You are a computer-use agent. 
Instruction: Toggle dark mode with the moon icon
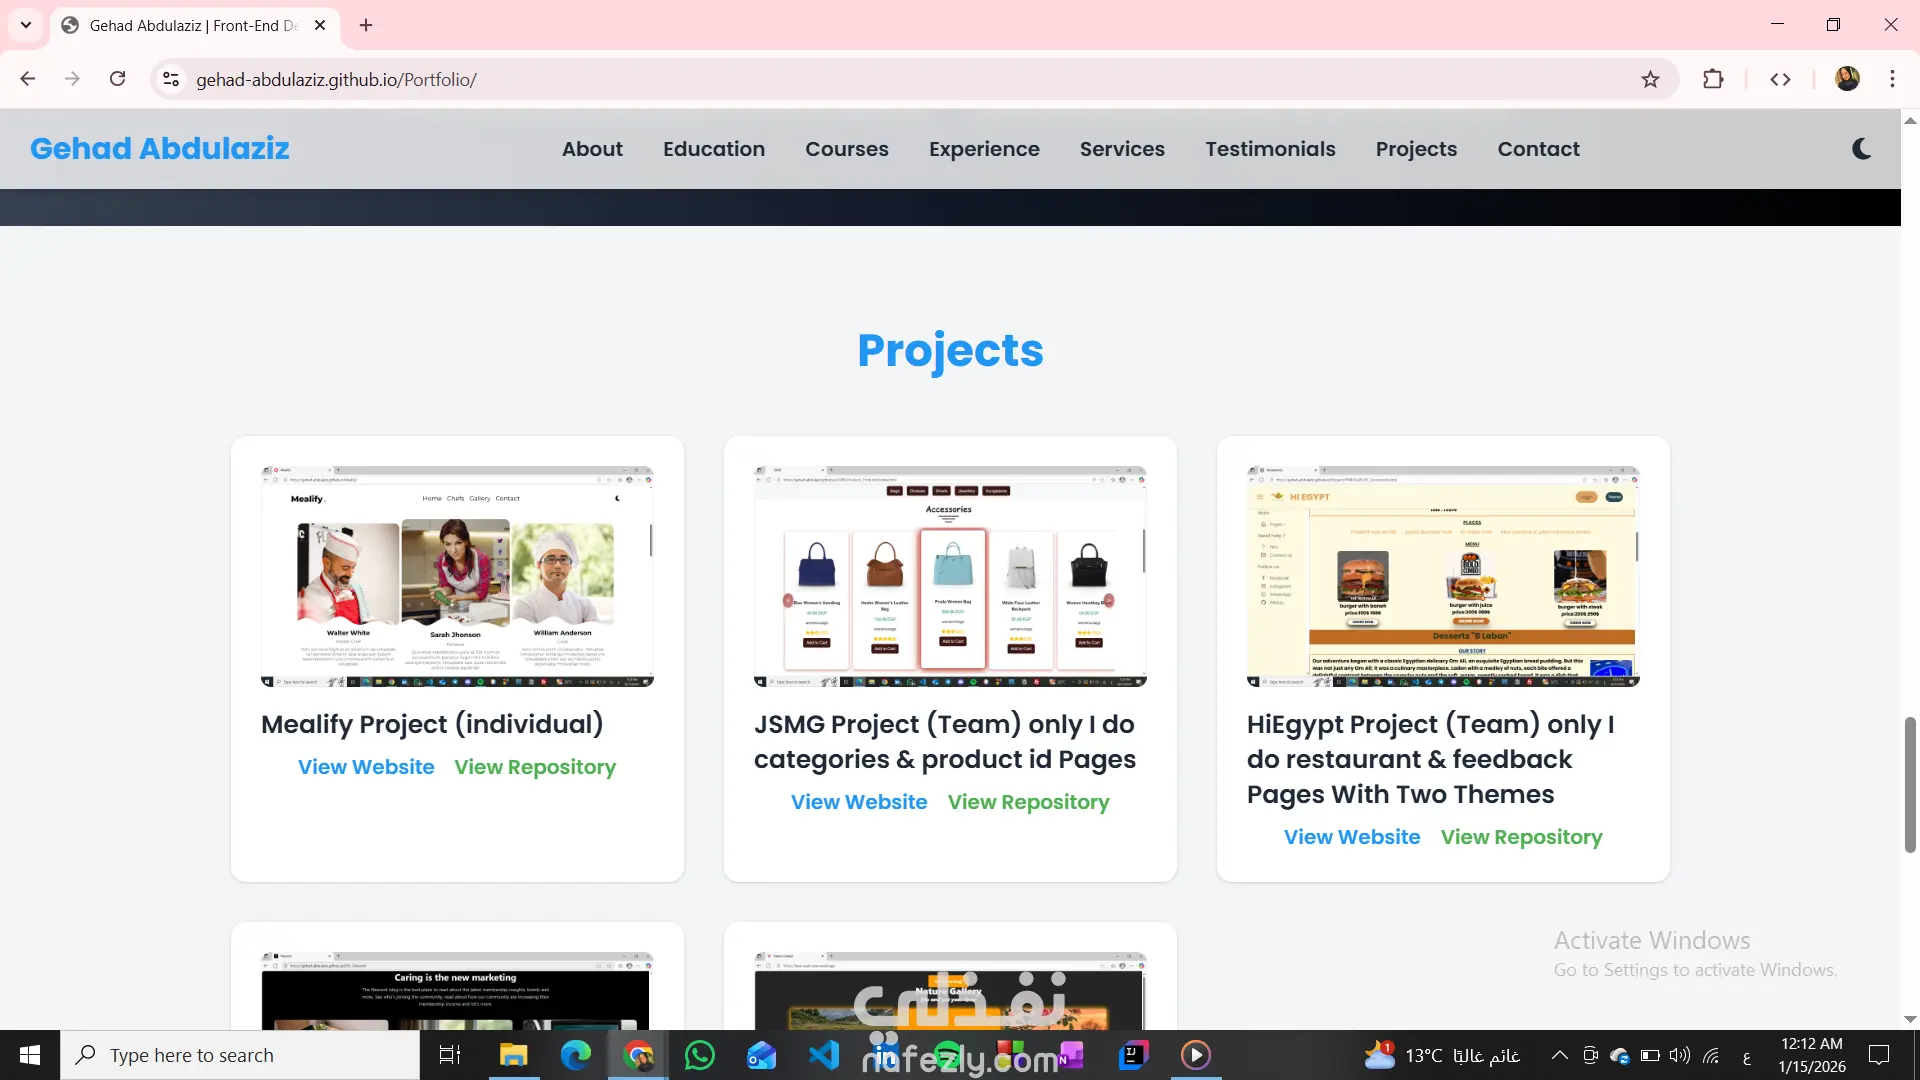[x=1861, y=149]
